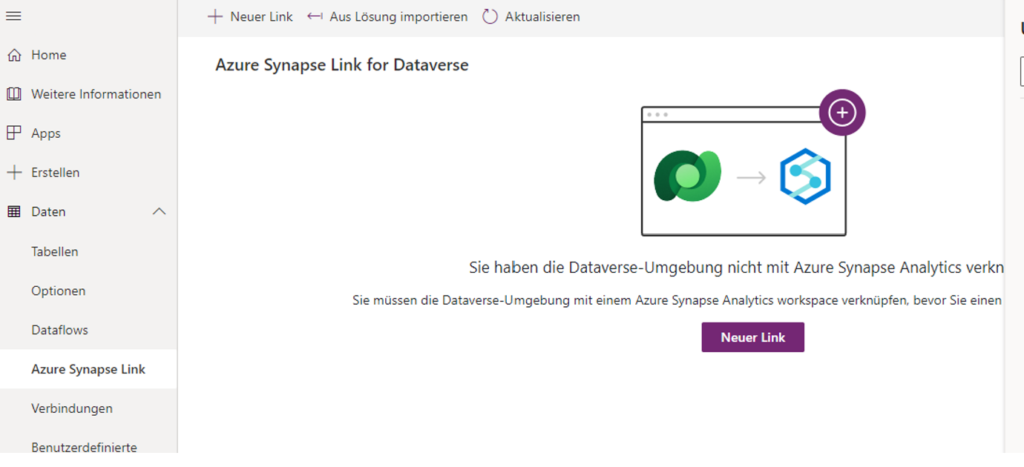Click the import arrow icon in toolbar
The image size is (1024, 467).
(x=315, y=16)
